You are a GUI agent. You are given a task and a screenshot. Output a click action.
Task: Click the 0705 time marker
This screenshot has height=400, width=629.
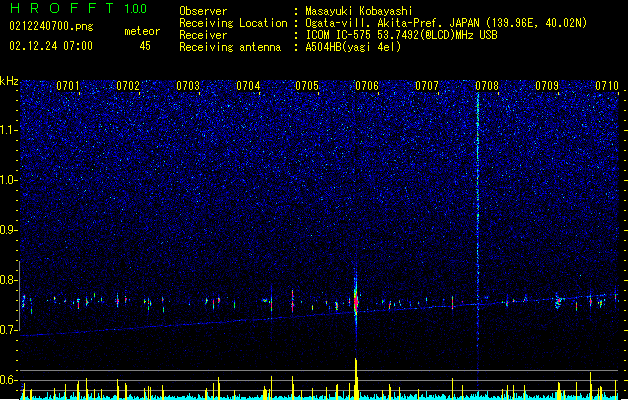click(x=307, y=86)
